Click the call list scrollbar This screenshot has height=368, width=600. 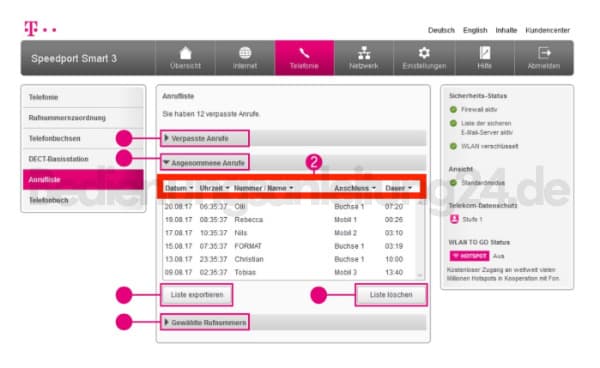pos(420,239)
